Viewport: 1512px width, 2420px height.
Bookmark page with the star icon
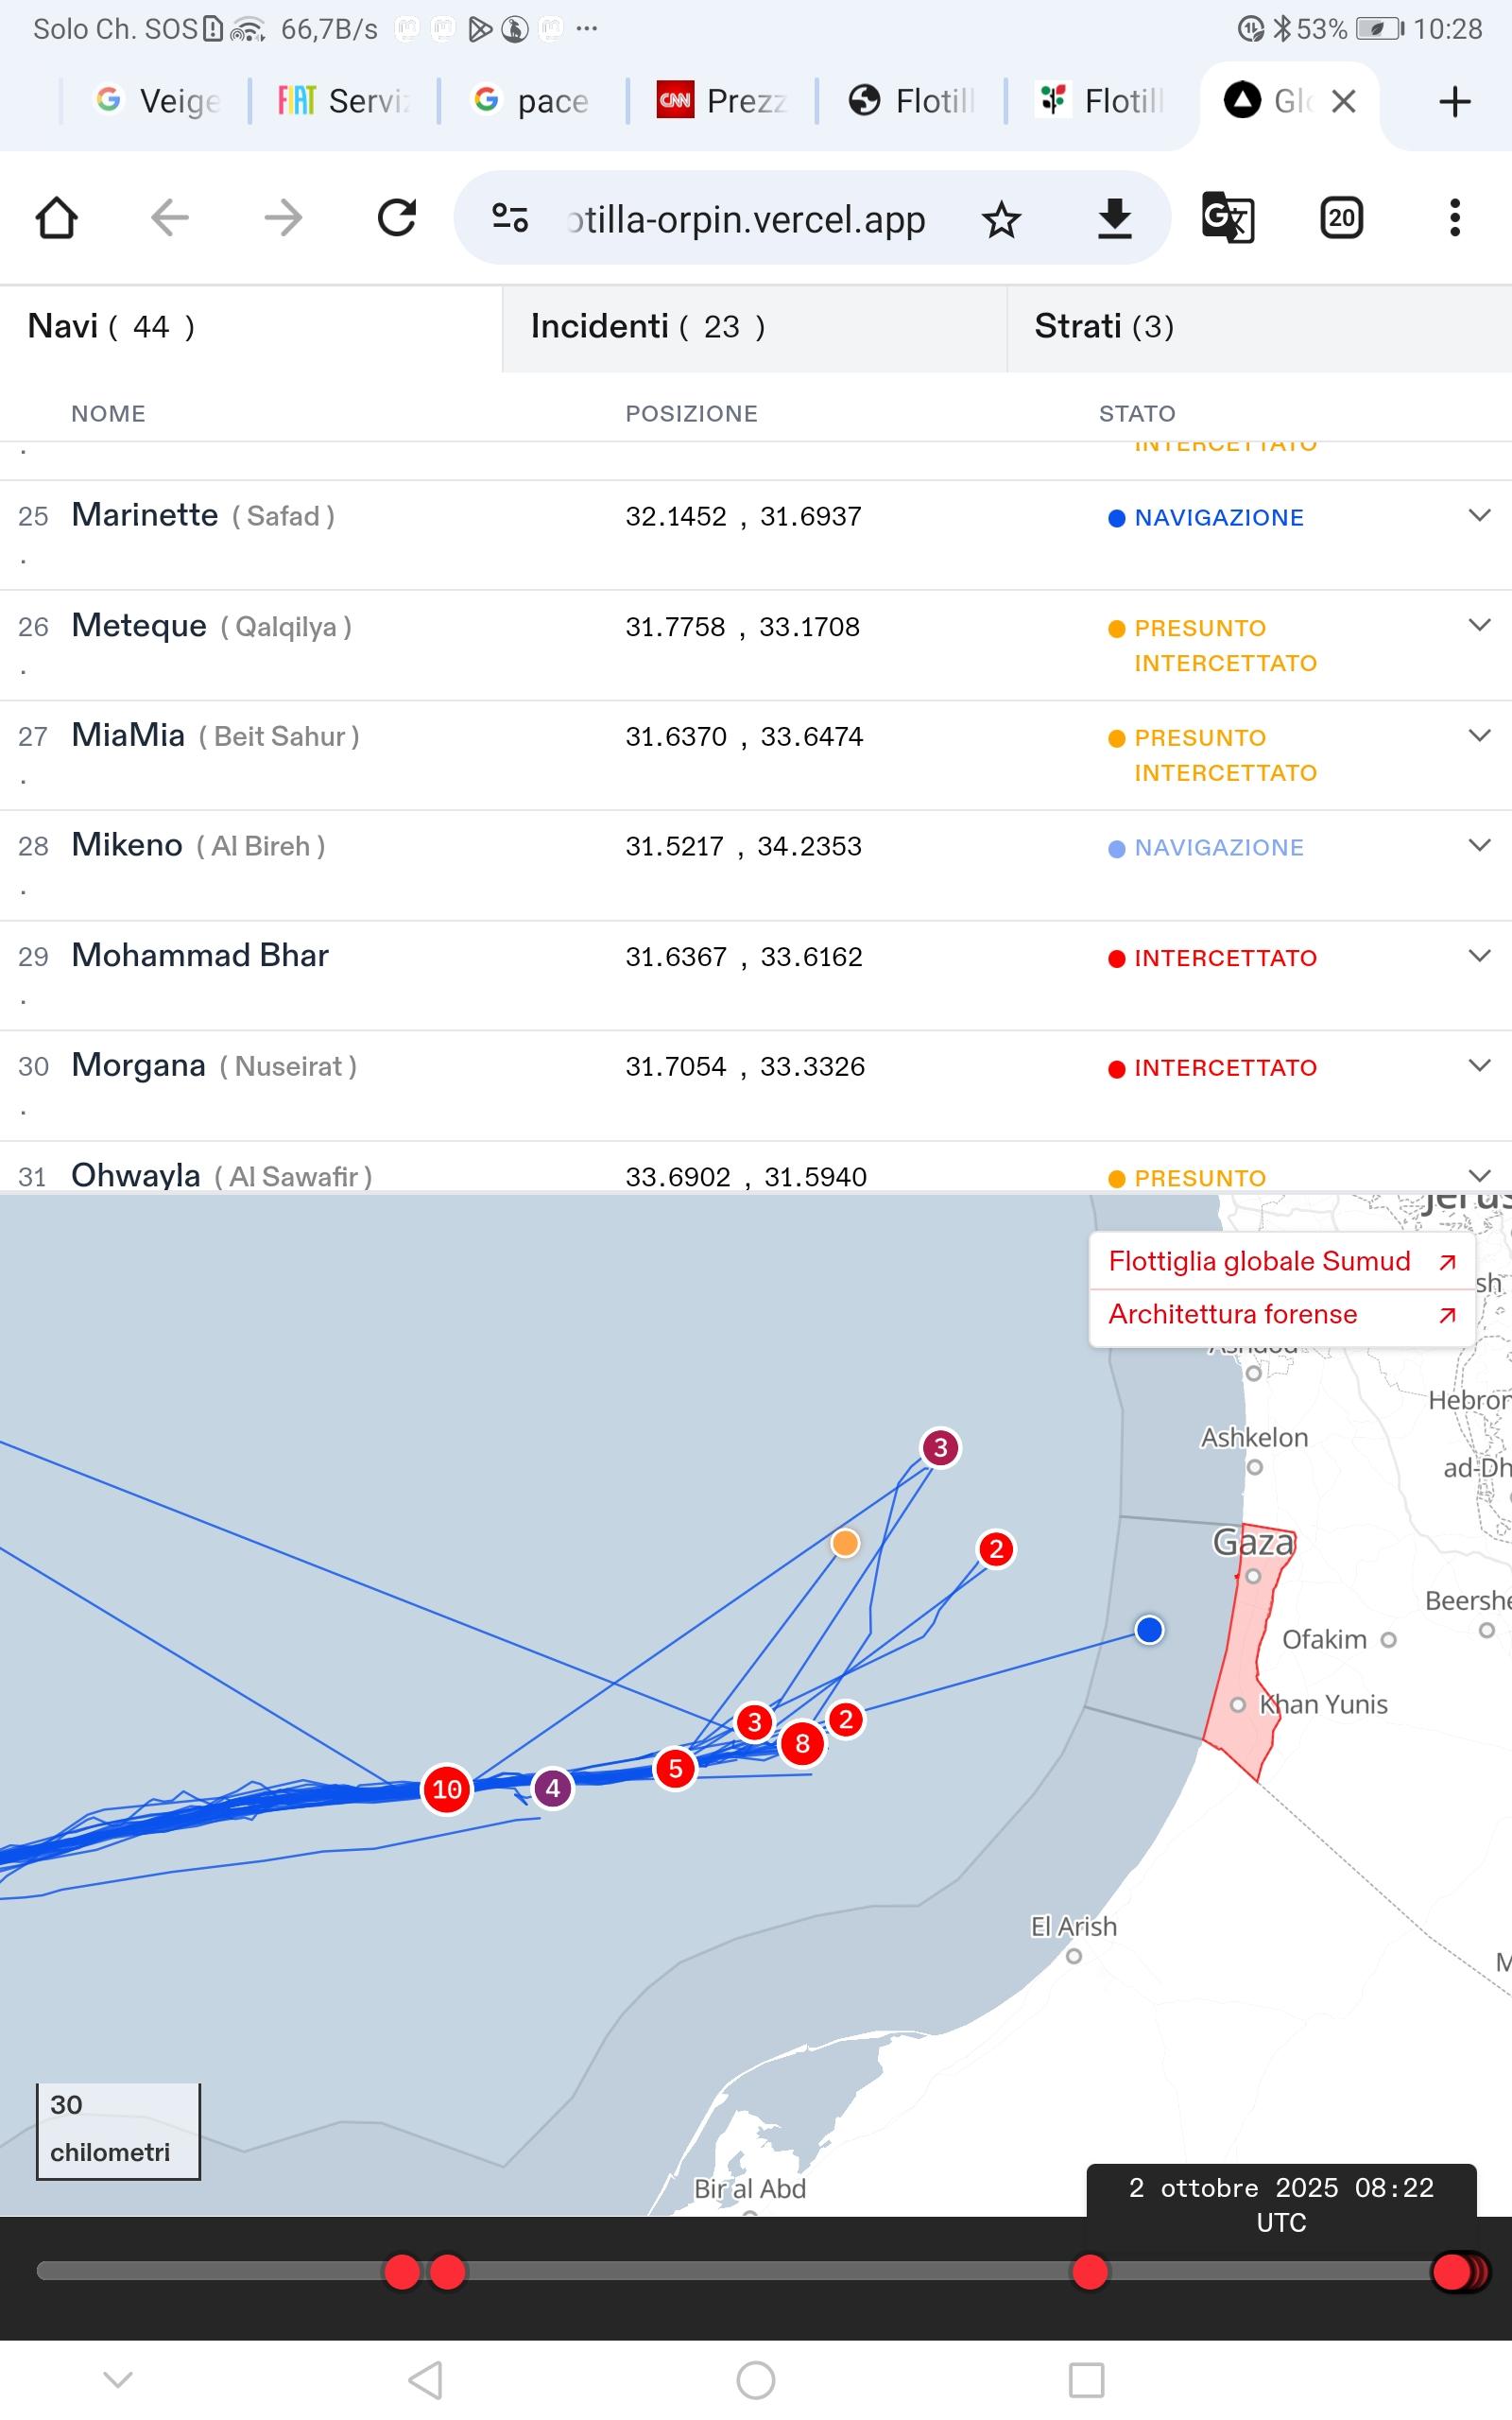coord(1001,219)
